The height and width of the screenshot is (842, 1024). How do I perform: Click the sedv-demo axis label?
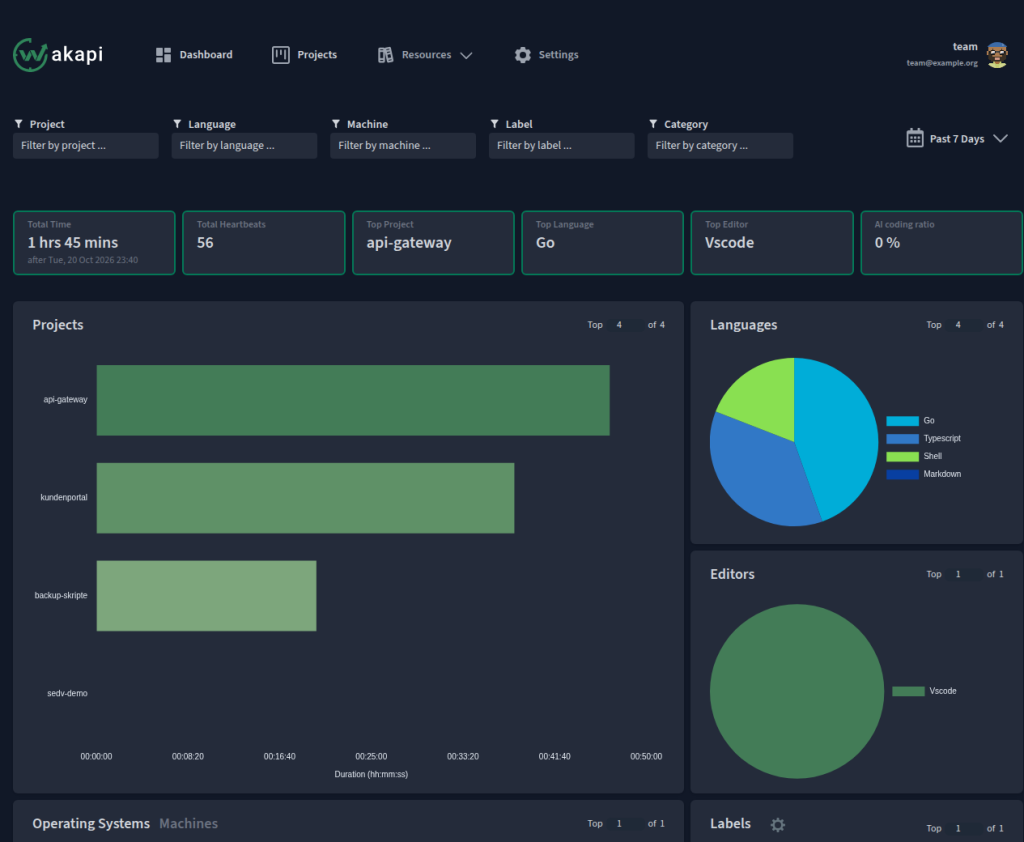pos(67,693)
